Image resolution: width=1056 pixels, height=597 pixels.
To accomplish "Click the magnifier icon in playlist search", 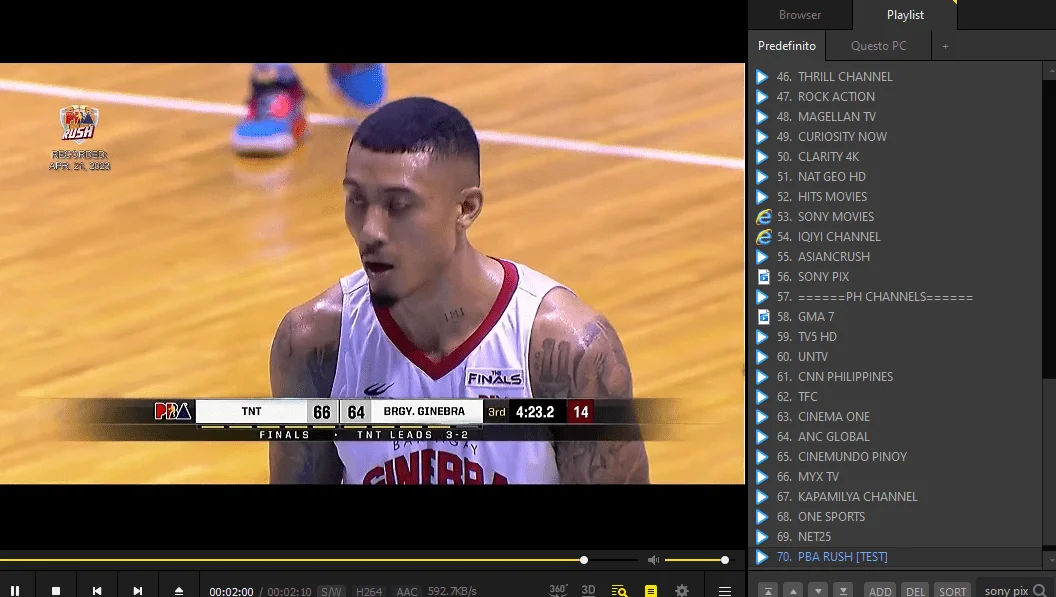I will point(1040,591).
